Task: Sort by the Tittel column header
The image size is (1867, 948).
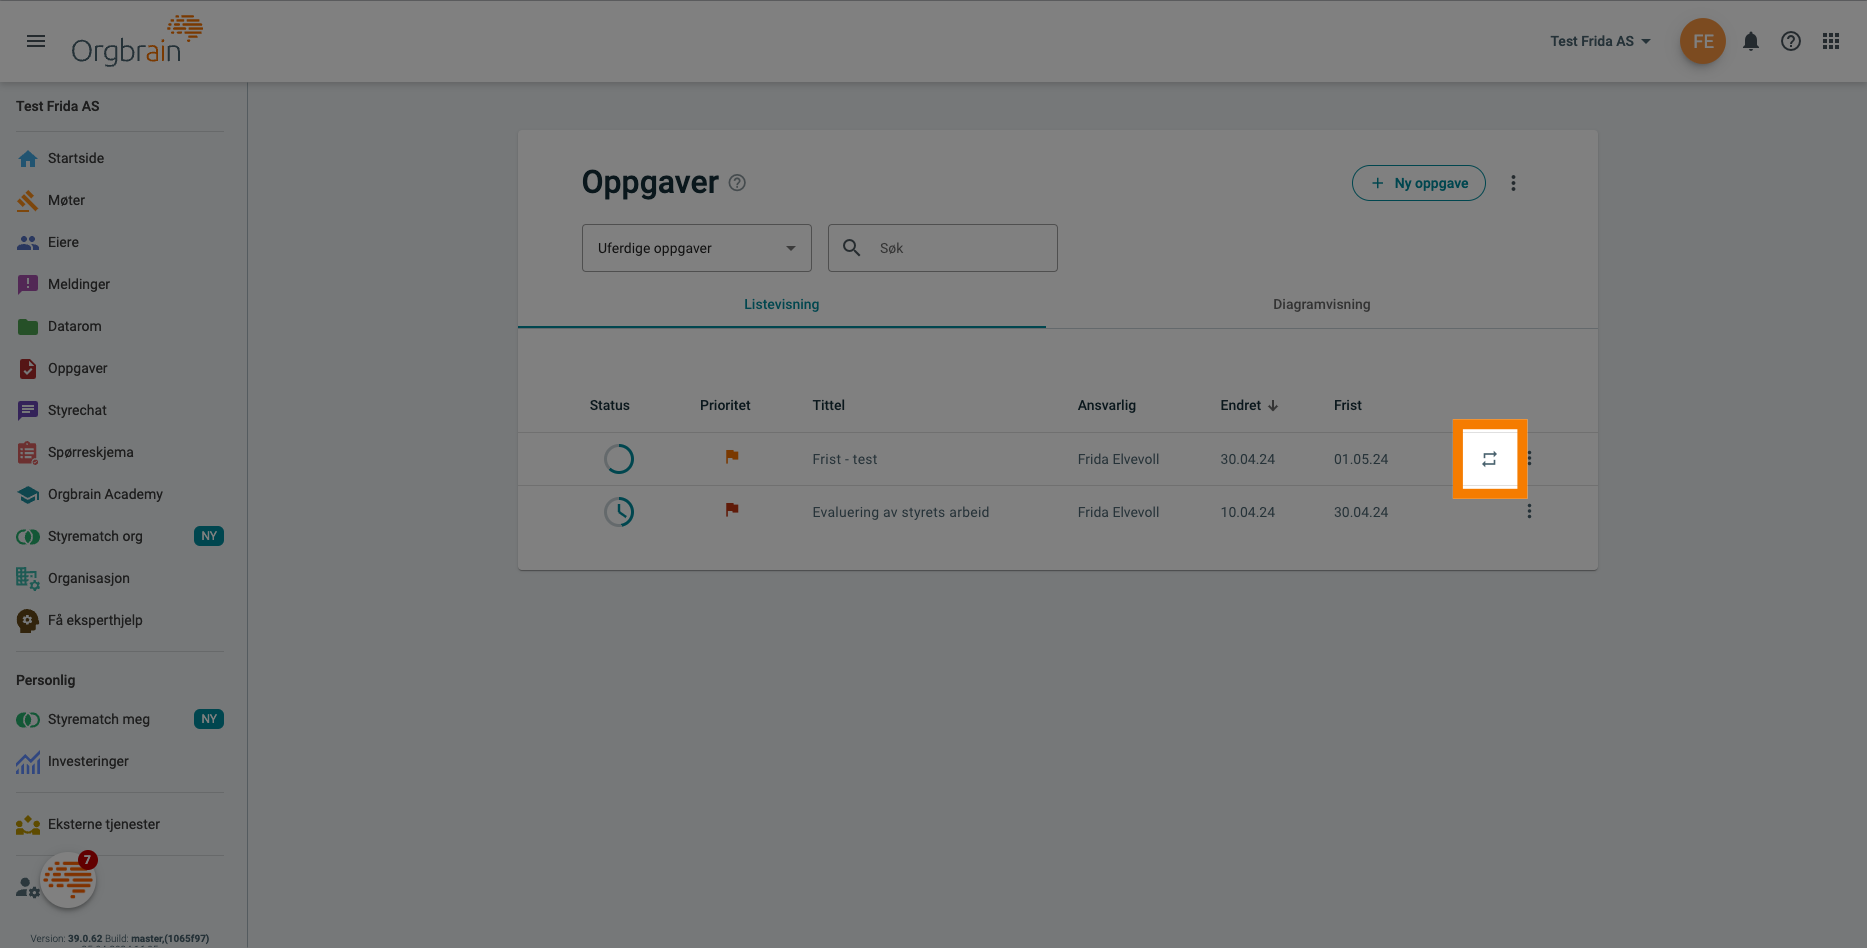Action: click(x=828, y=405)
